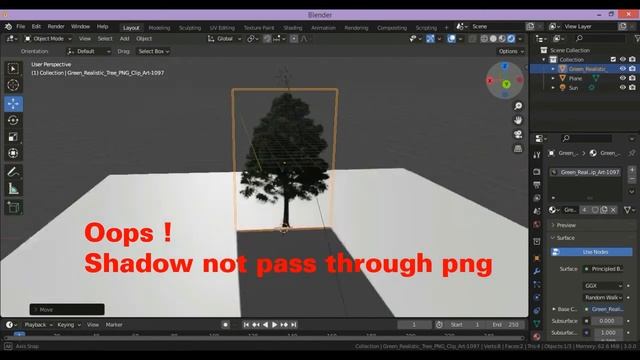Select the Select Box tool in the toolbar
Viewport: 640px width, 360px height.
coord(13,69)
